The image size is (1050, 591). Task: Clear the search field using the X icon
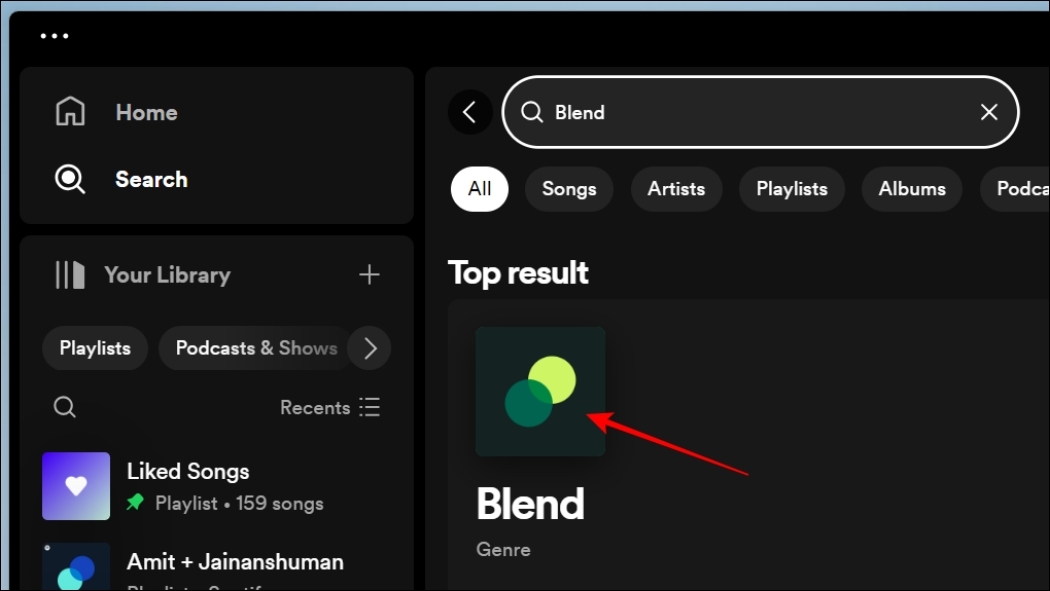click(988, 112)
